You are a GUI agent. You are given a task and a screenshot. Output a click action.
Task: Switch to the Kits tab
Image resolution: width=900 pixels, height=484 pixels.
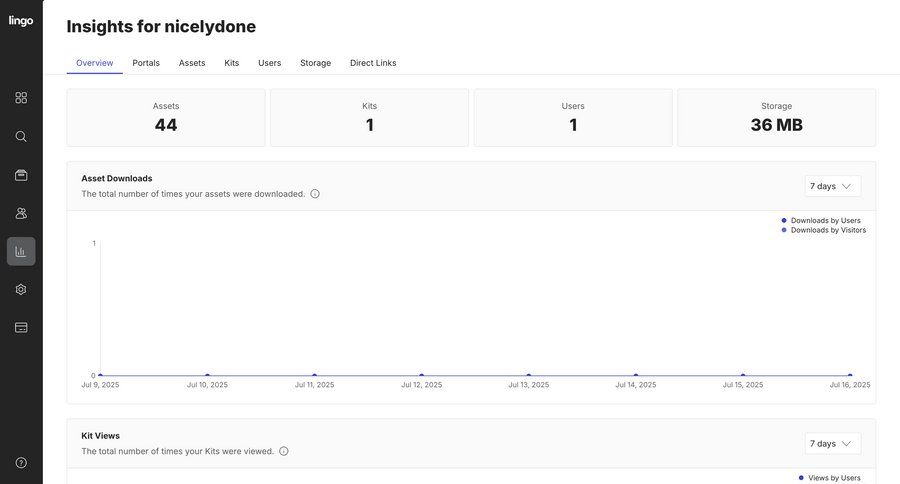coord(232,63)
